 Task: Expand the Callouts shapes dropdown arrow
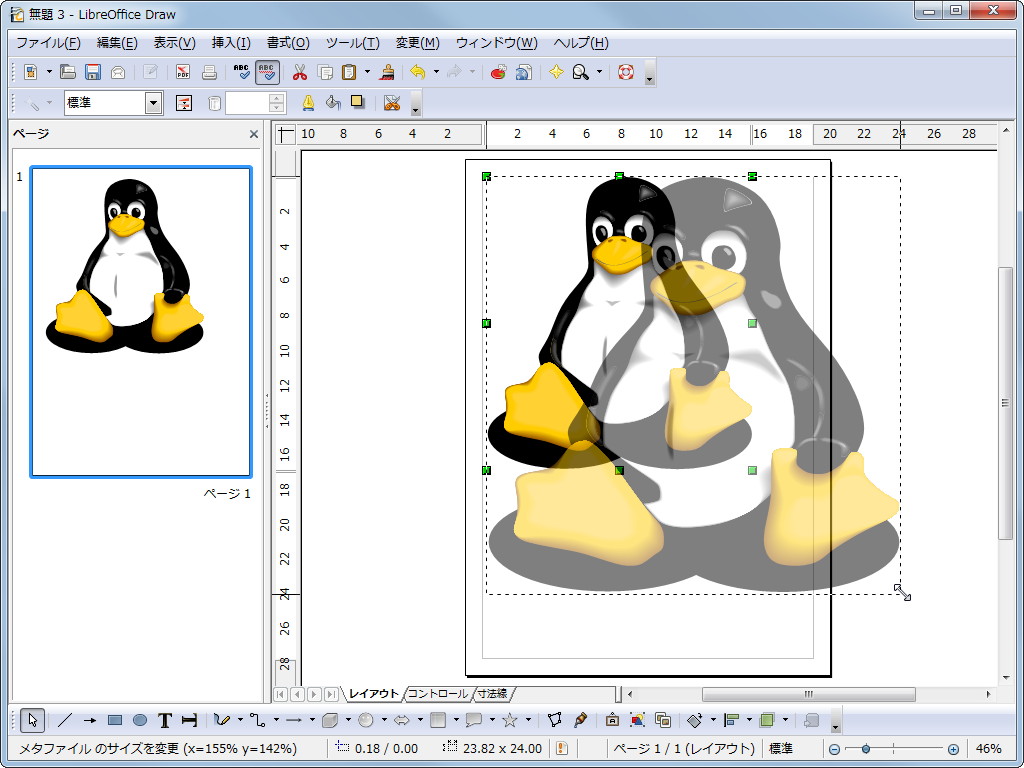click(492, 720)
